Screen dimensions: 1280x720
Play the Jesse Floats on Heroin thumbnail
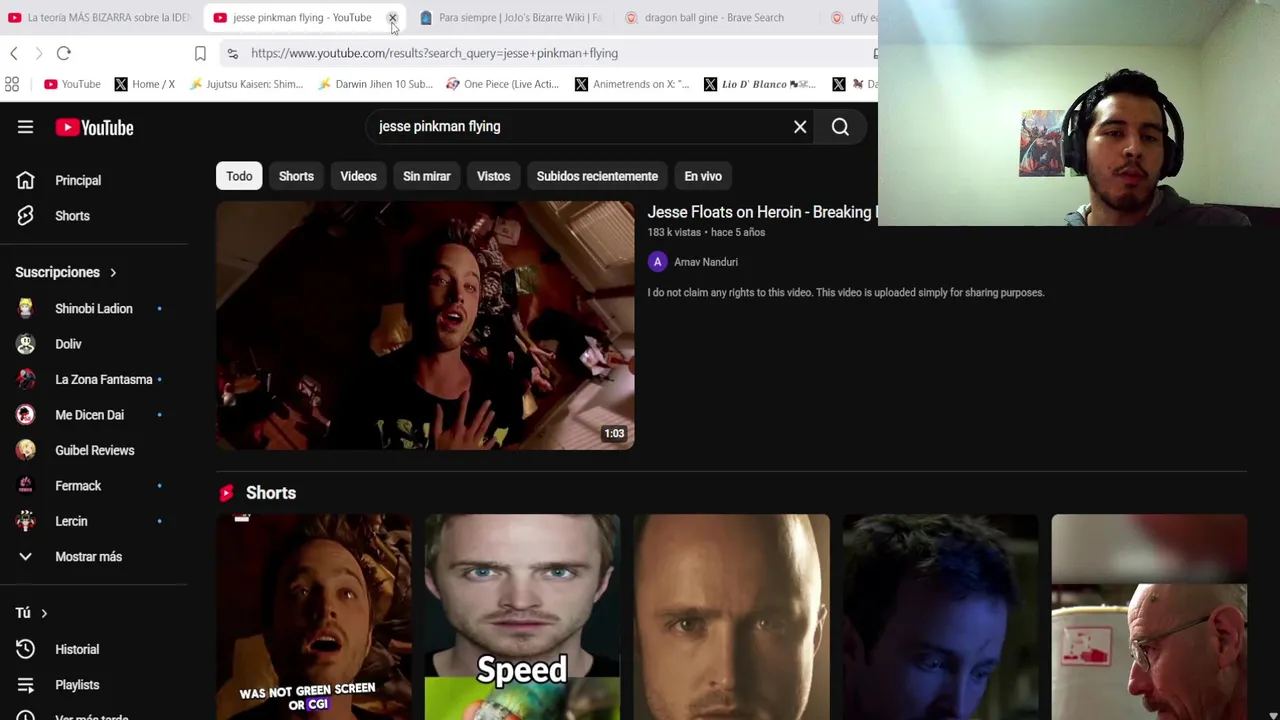425,325
